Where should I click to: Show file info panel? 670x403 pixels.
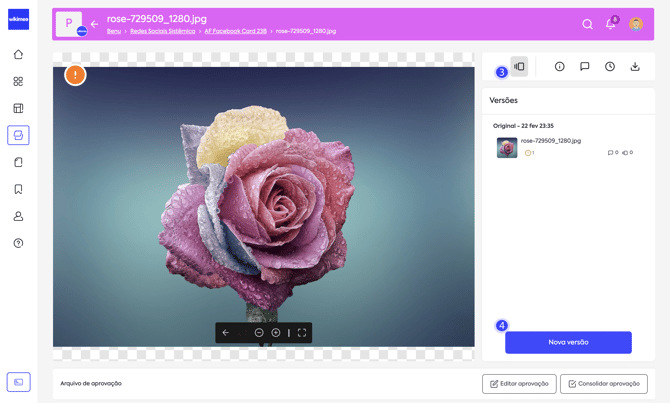coord(560,67)
